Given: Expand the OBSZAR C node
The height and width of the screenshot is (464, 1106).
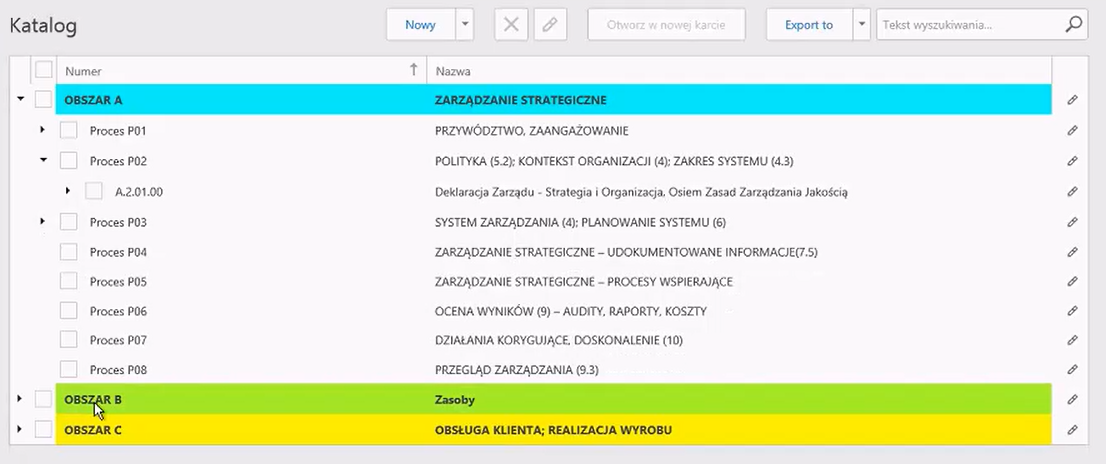Looking at the screenshot, I should (x=20, y=428).
